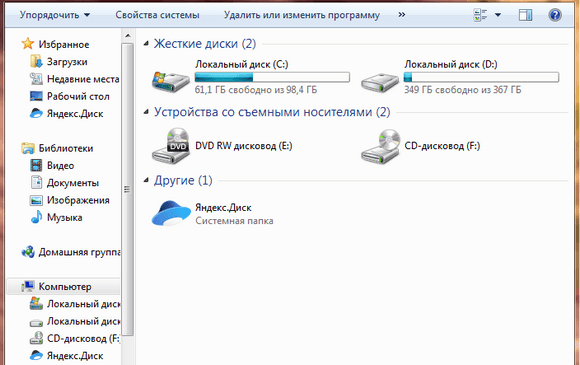Click the DVD RW дисковод (E:) label
Viewport: 580px width, 365px height.
tap(244, 146)
